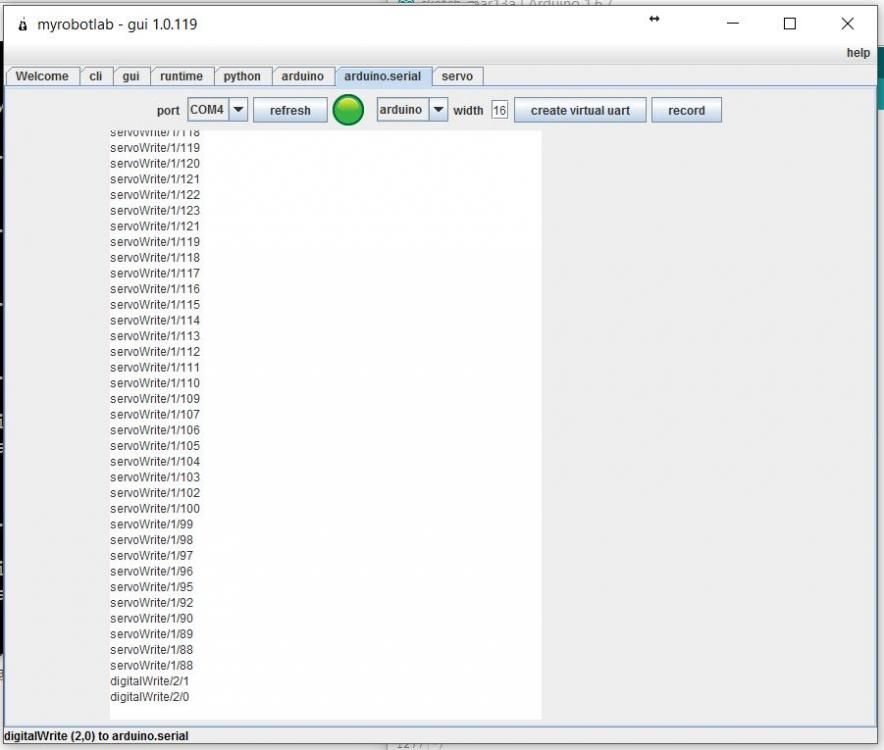884x750 pixels.
Task: Open the help menu
Action: pos(858,53)
